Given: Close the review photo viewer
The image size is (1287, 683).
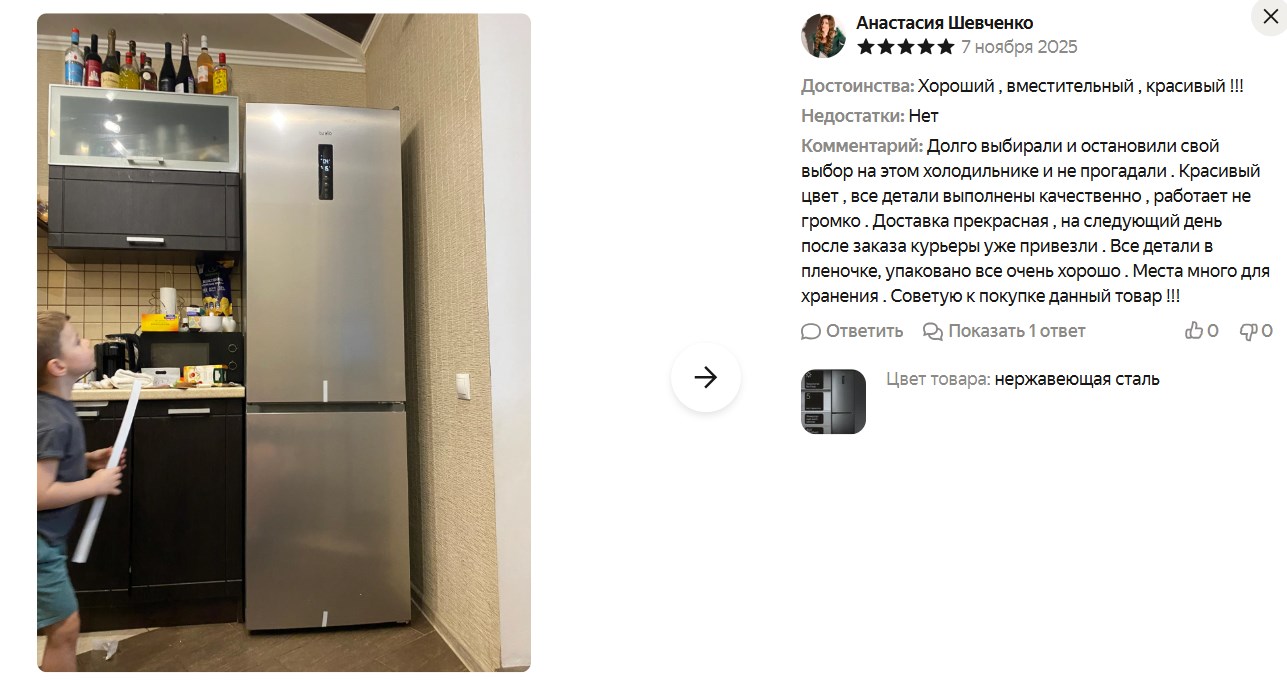Looking at the screenshot, I should click(x=1269, y=15).
